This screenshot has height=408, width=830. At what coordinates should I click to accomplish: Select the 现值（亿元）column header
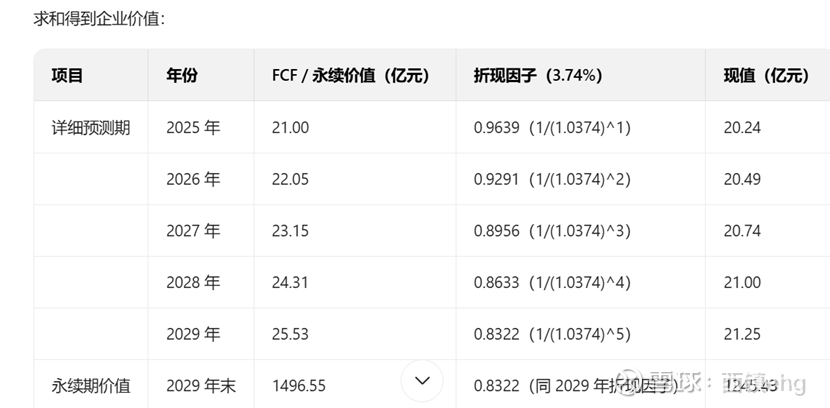point(766,75)
